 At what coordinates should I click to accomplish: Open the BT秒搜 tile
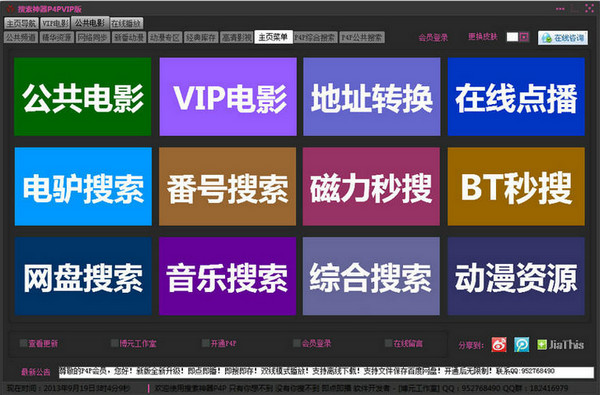point(516,186)
